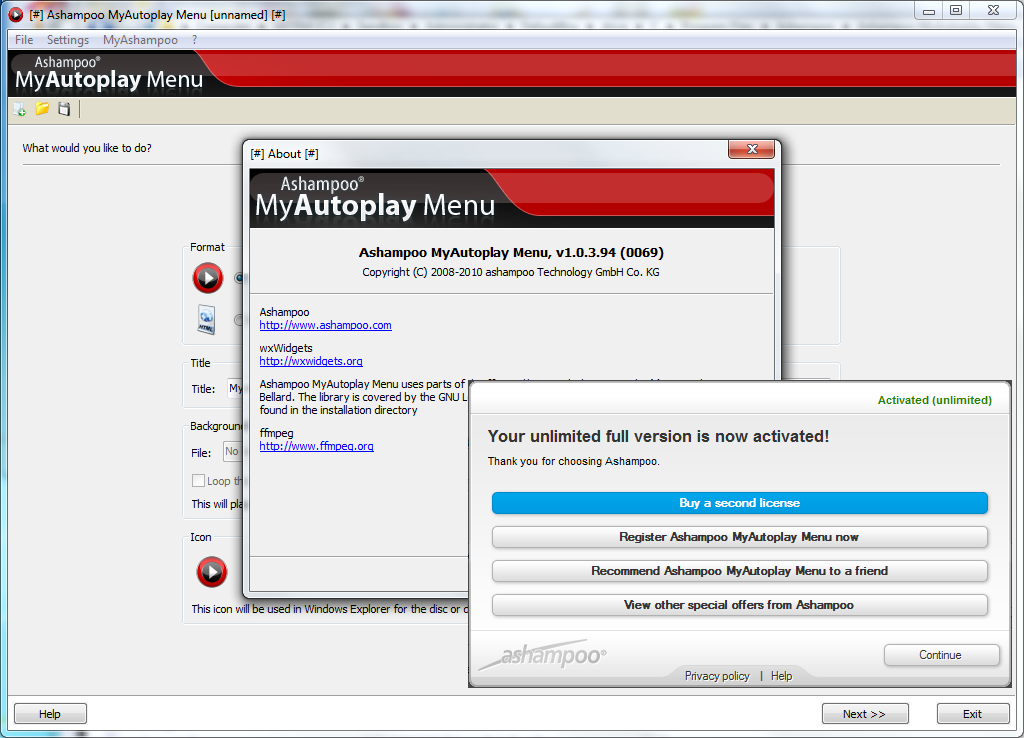
Task: Click View other special offers from Ashampoo
Action: pyautogui.click(x=739, y=605)
